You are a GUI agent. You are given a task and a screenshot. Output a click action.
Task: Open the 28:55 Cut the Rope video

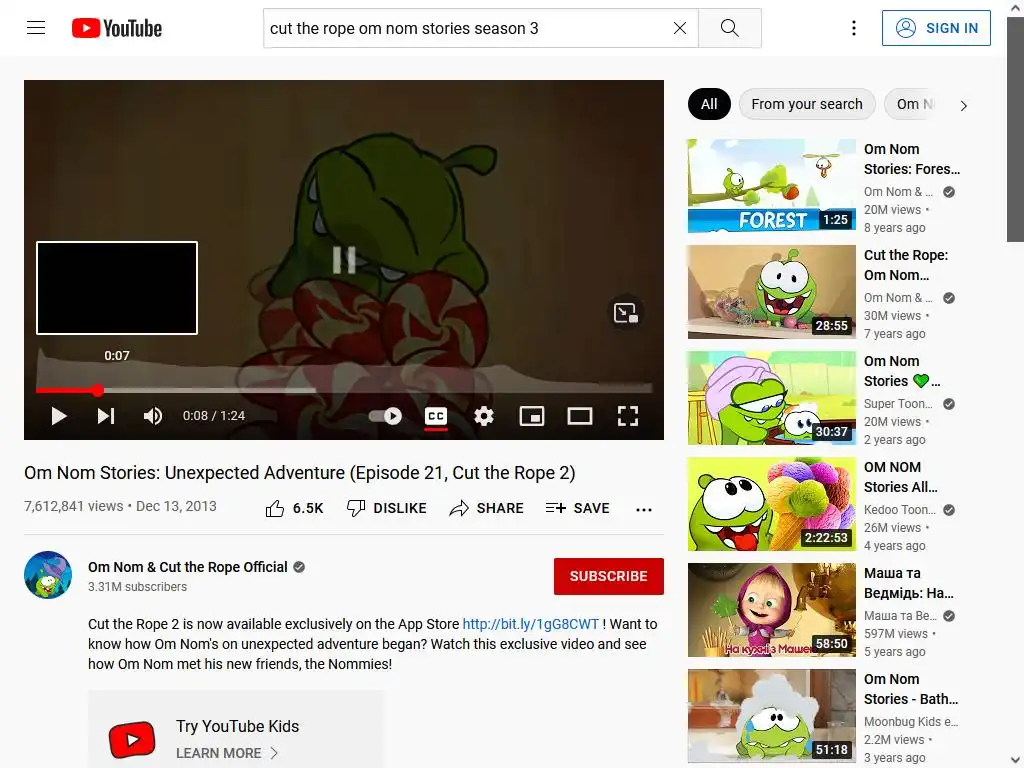point(771,292)
